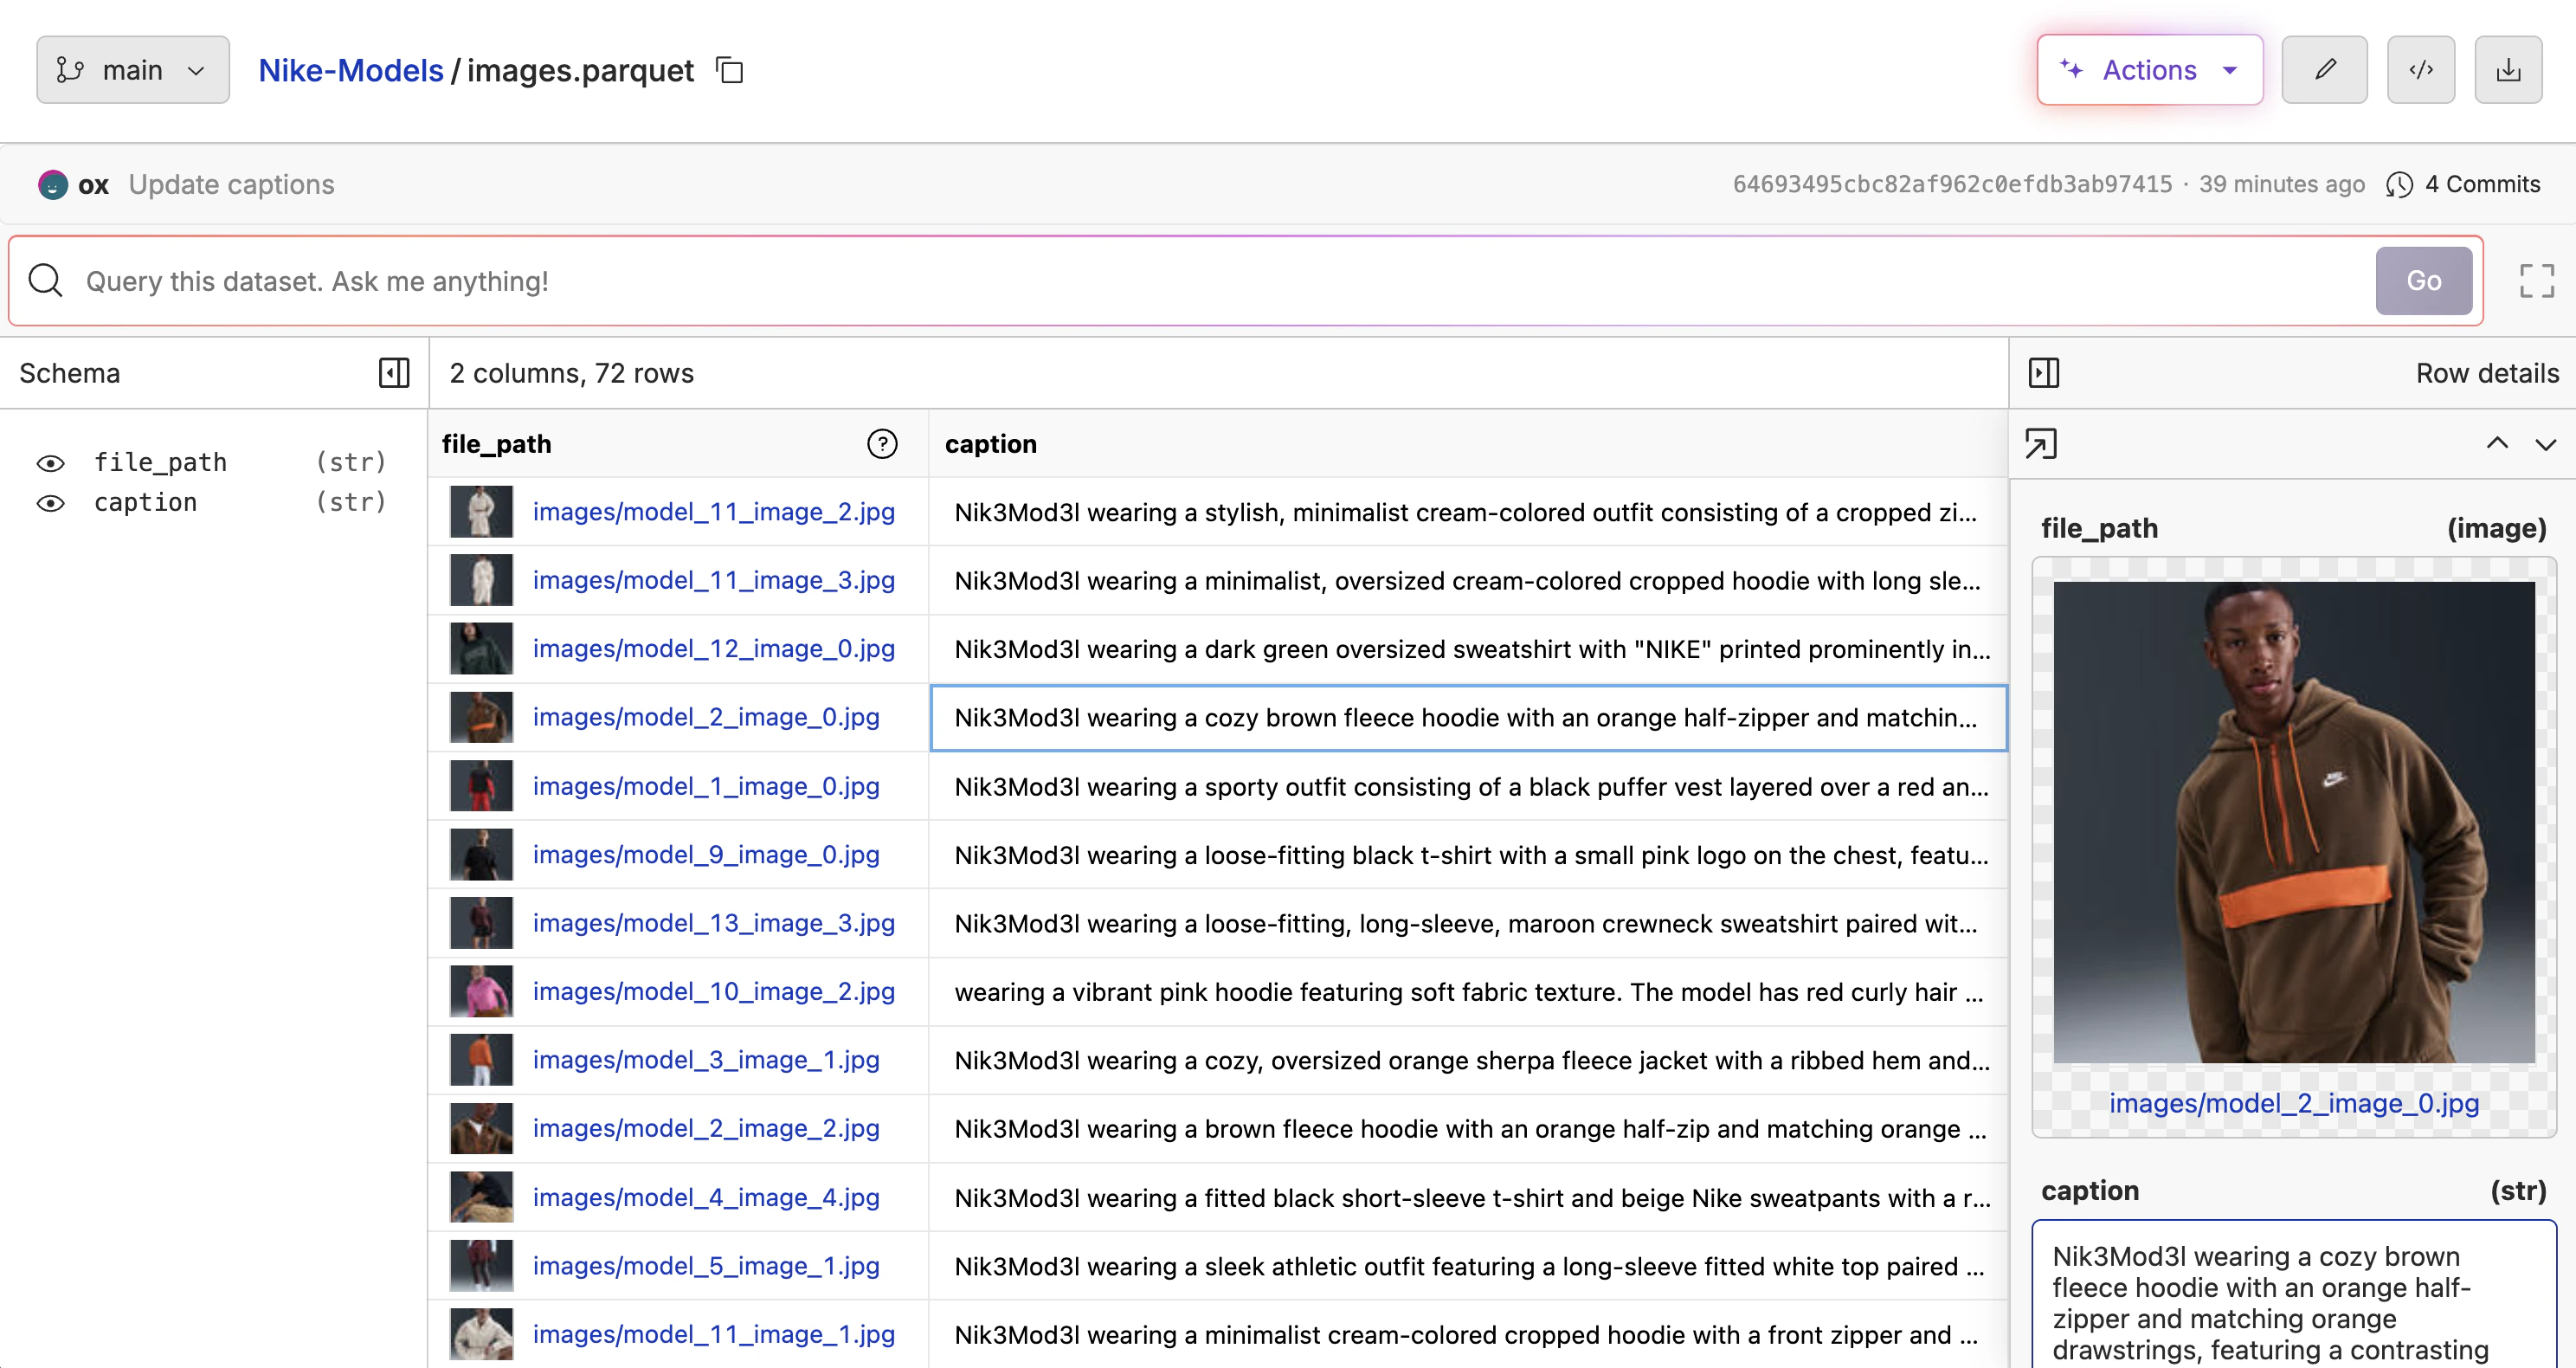Click the search magnifier in the query bar
Image resolution: width=2576 pixels, height=1368 pixels.
pos(44,280)
